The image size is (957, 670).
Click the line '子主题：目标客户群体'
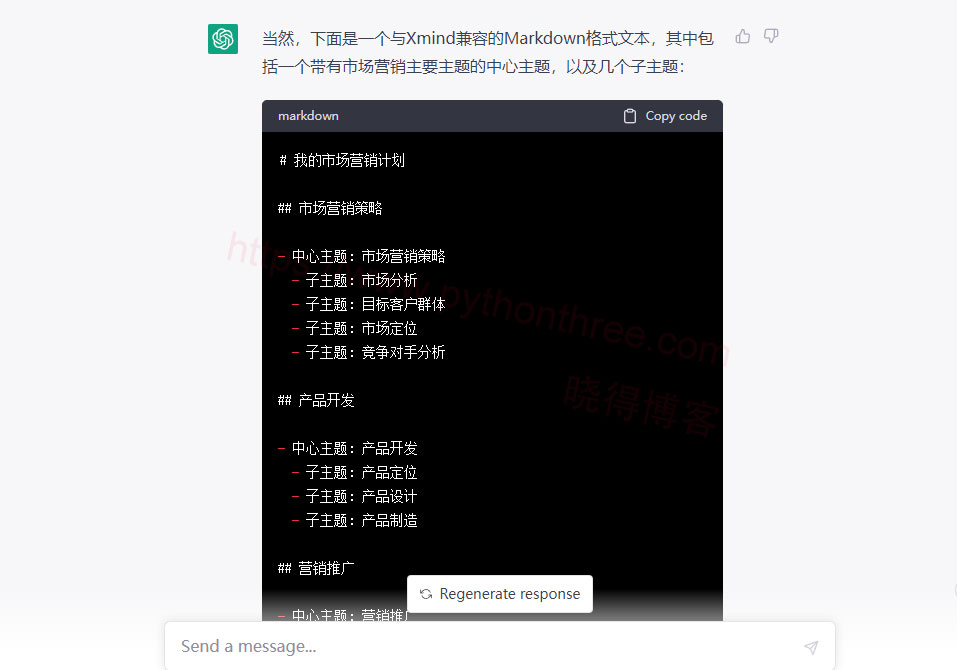tap(375, 304)
